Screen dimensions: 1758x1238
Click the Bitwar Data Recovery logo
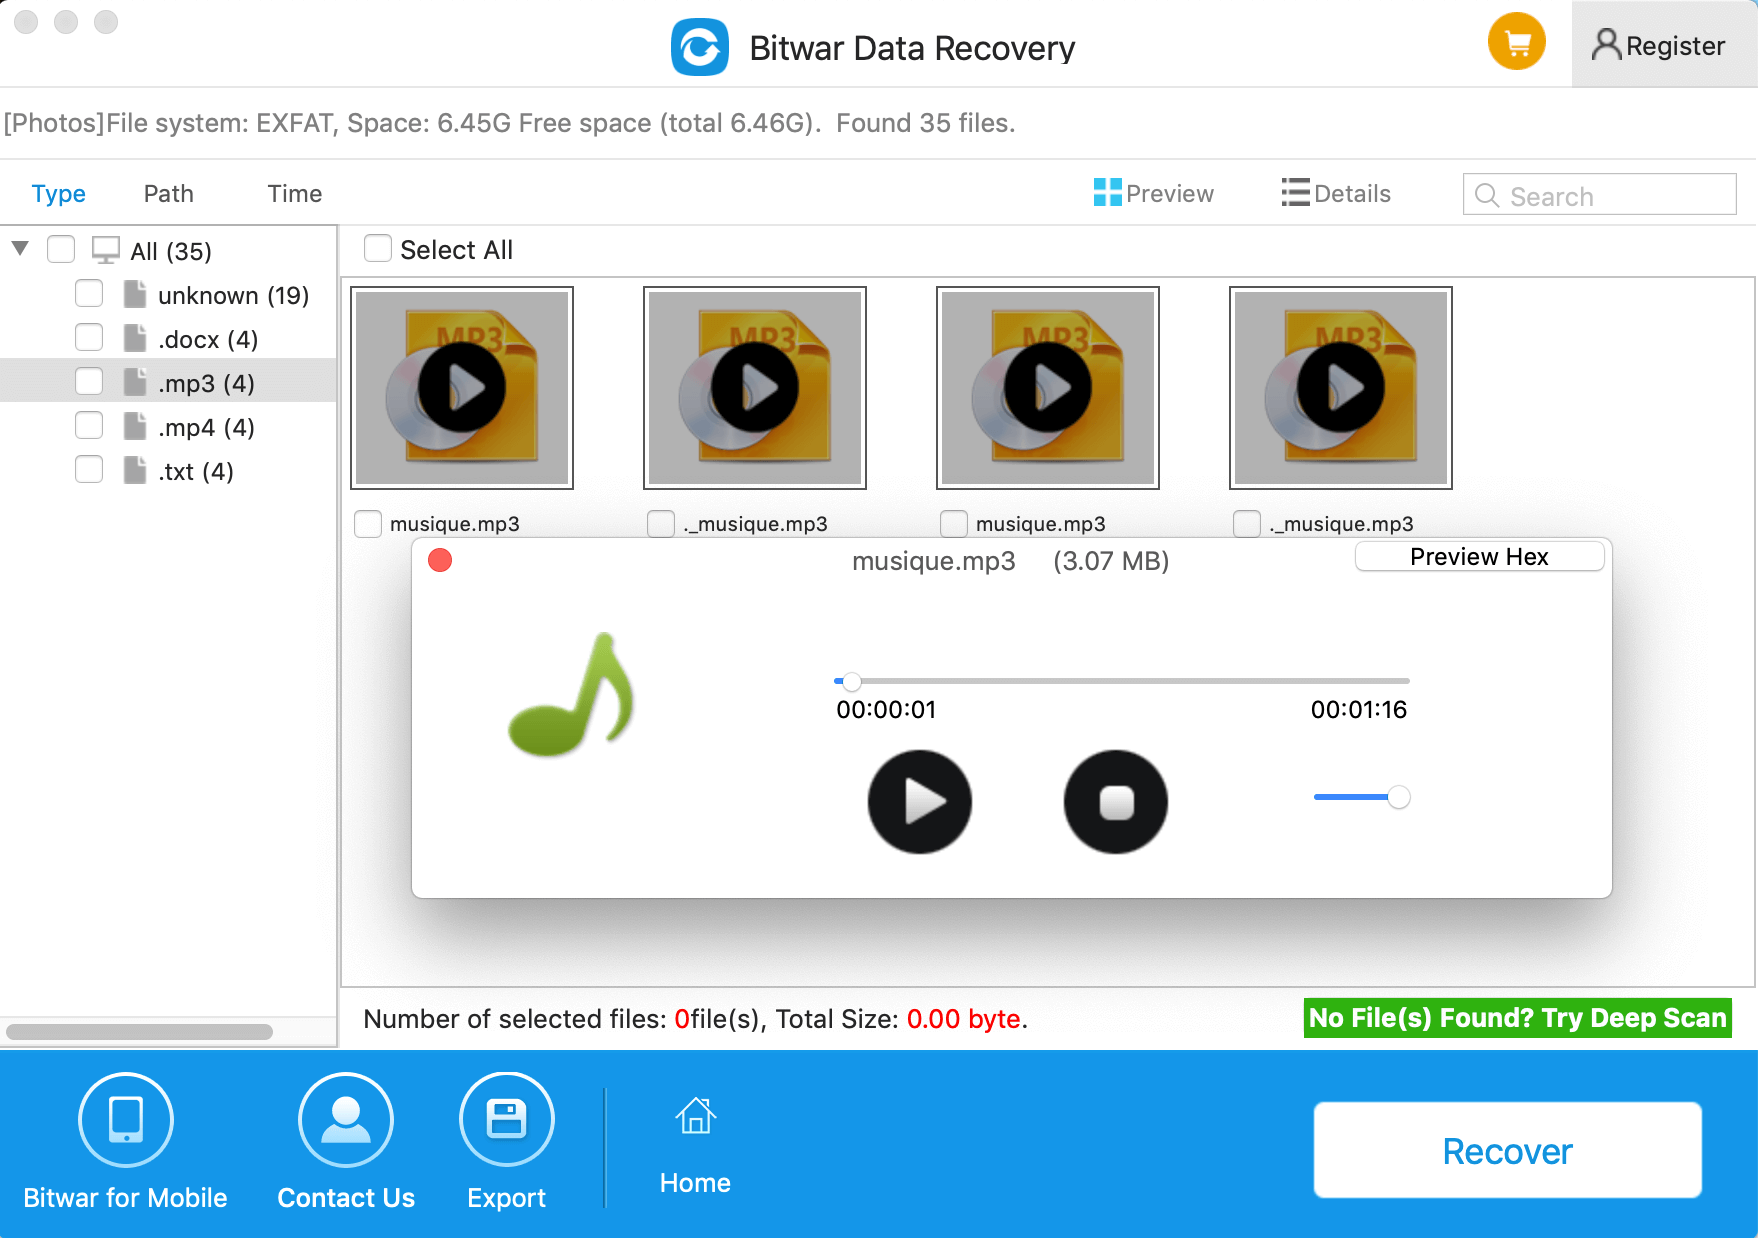[x=700, y=47]
